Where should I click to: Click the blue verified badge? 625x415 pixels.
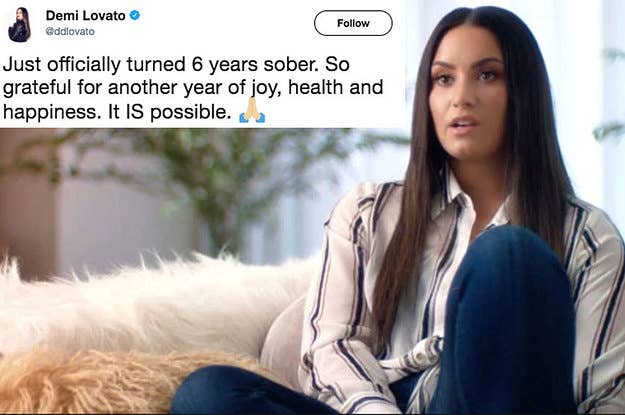pyautogui.click(x=135, y=16)
